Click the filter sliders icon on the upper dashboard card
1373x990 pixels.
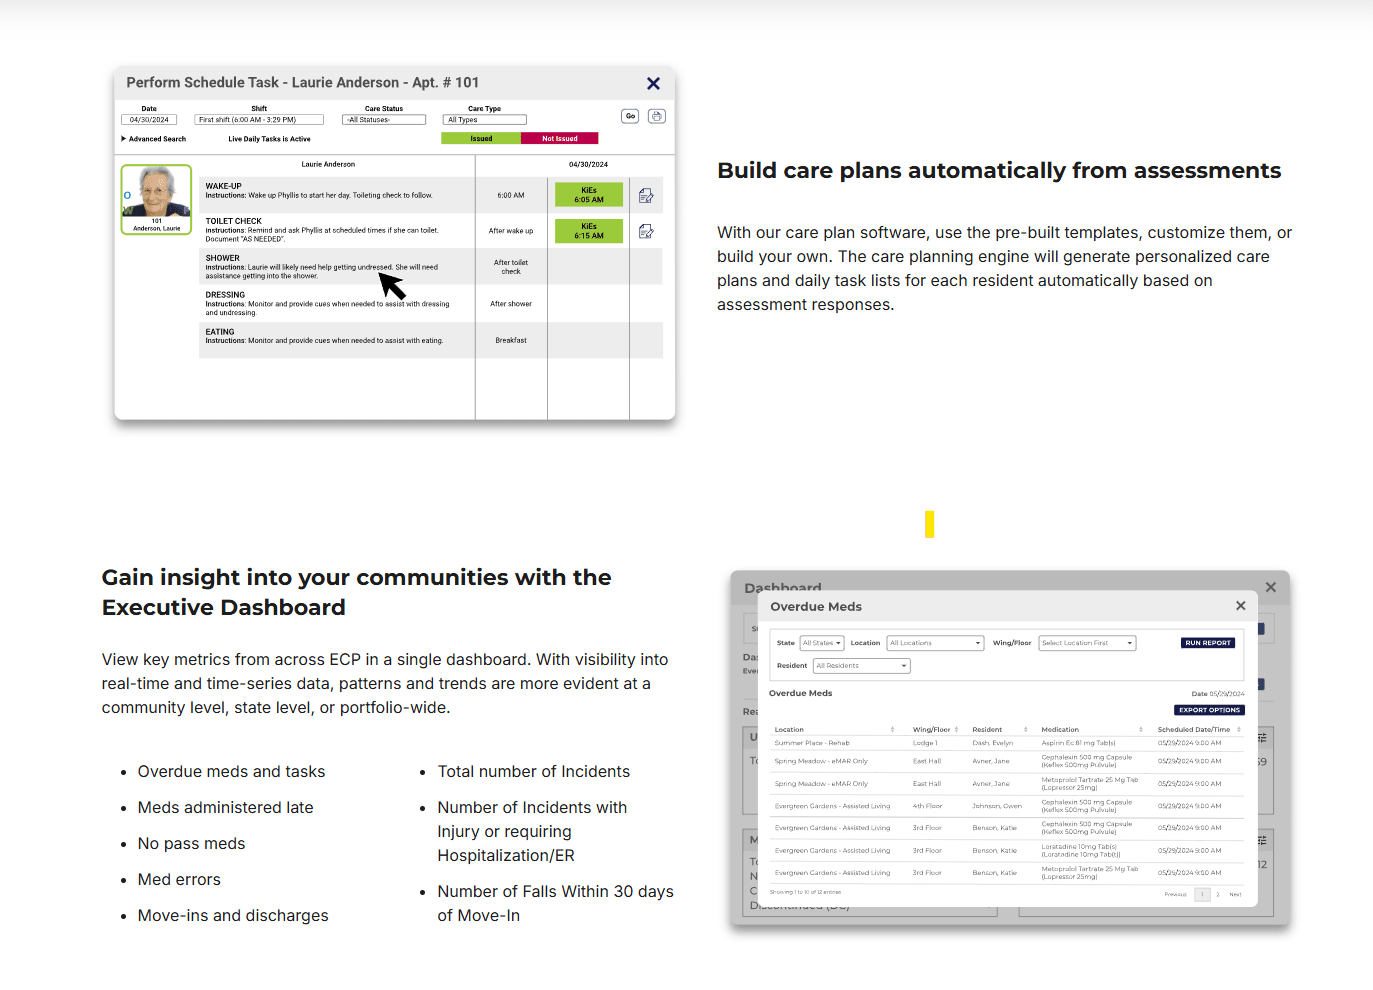[1263, 738]
